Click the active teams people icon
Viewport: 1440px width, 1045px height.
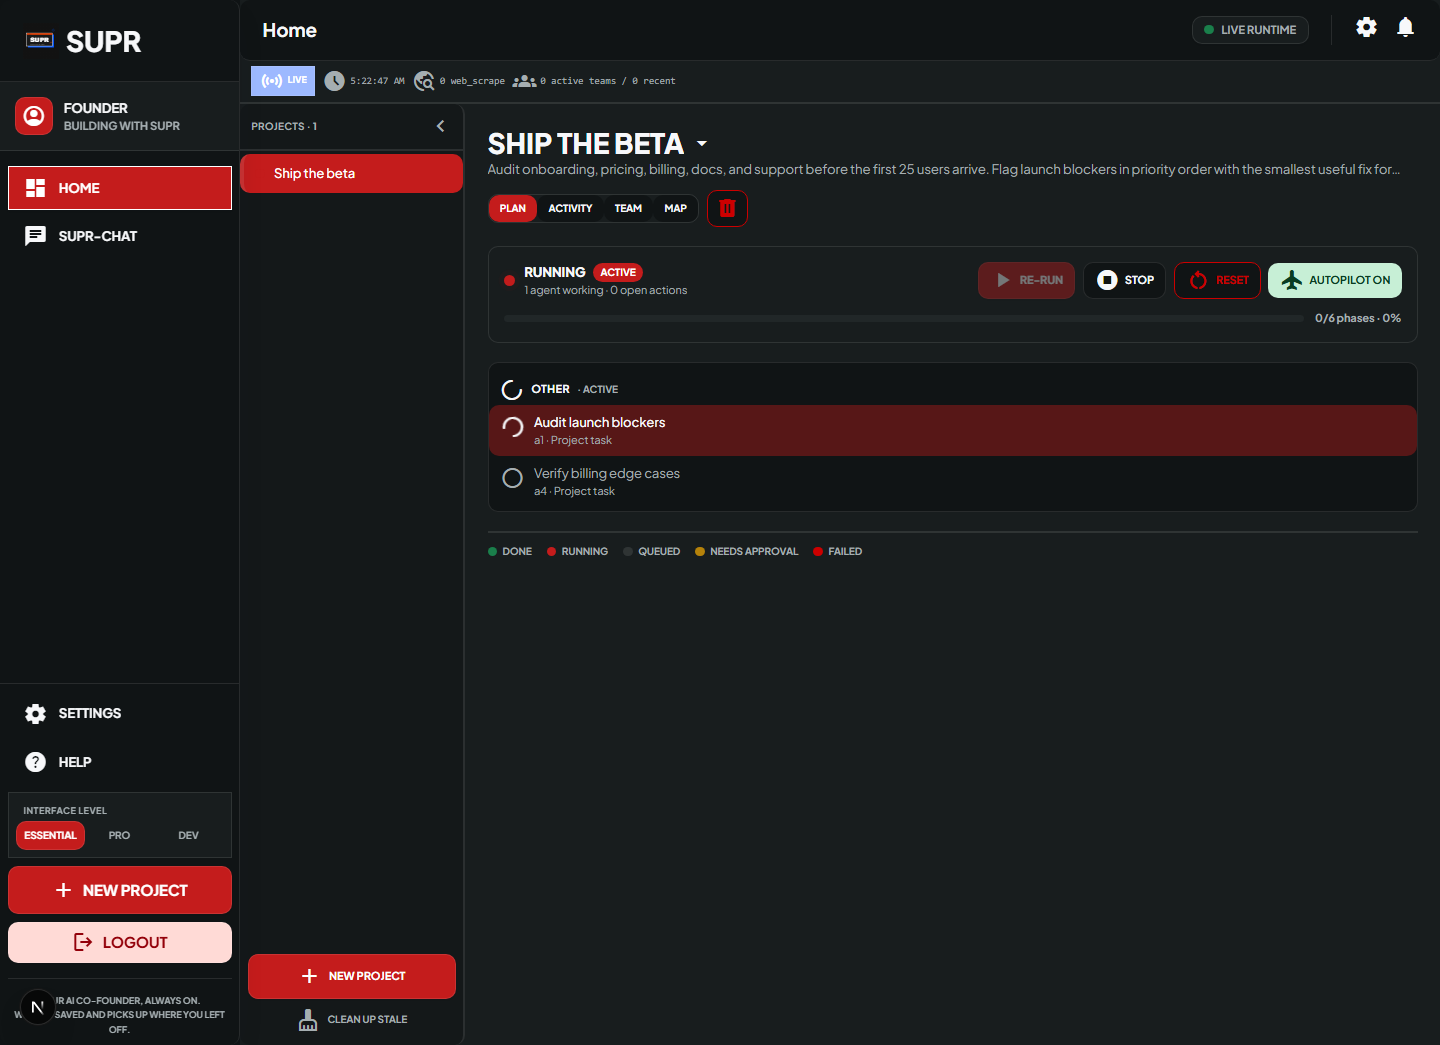pyautogui.click(x=524, y=81)
